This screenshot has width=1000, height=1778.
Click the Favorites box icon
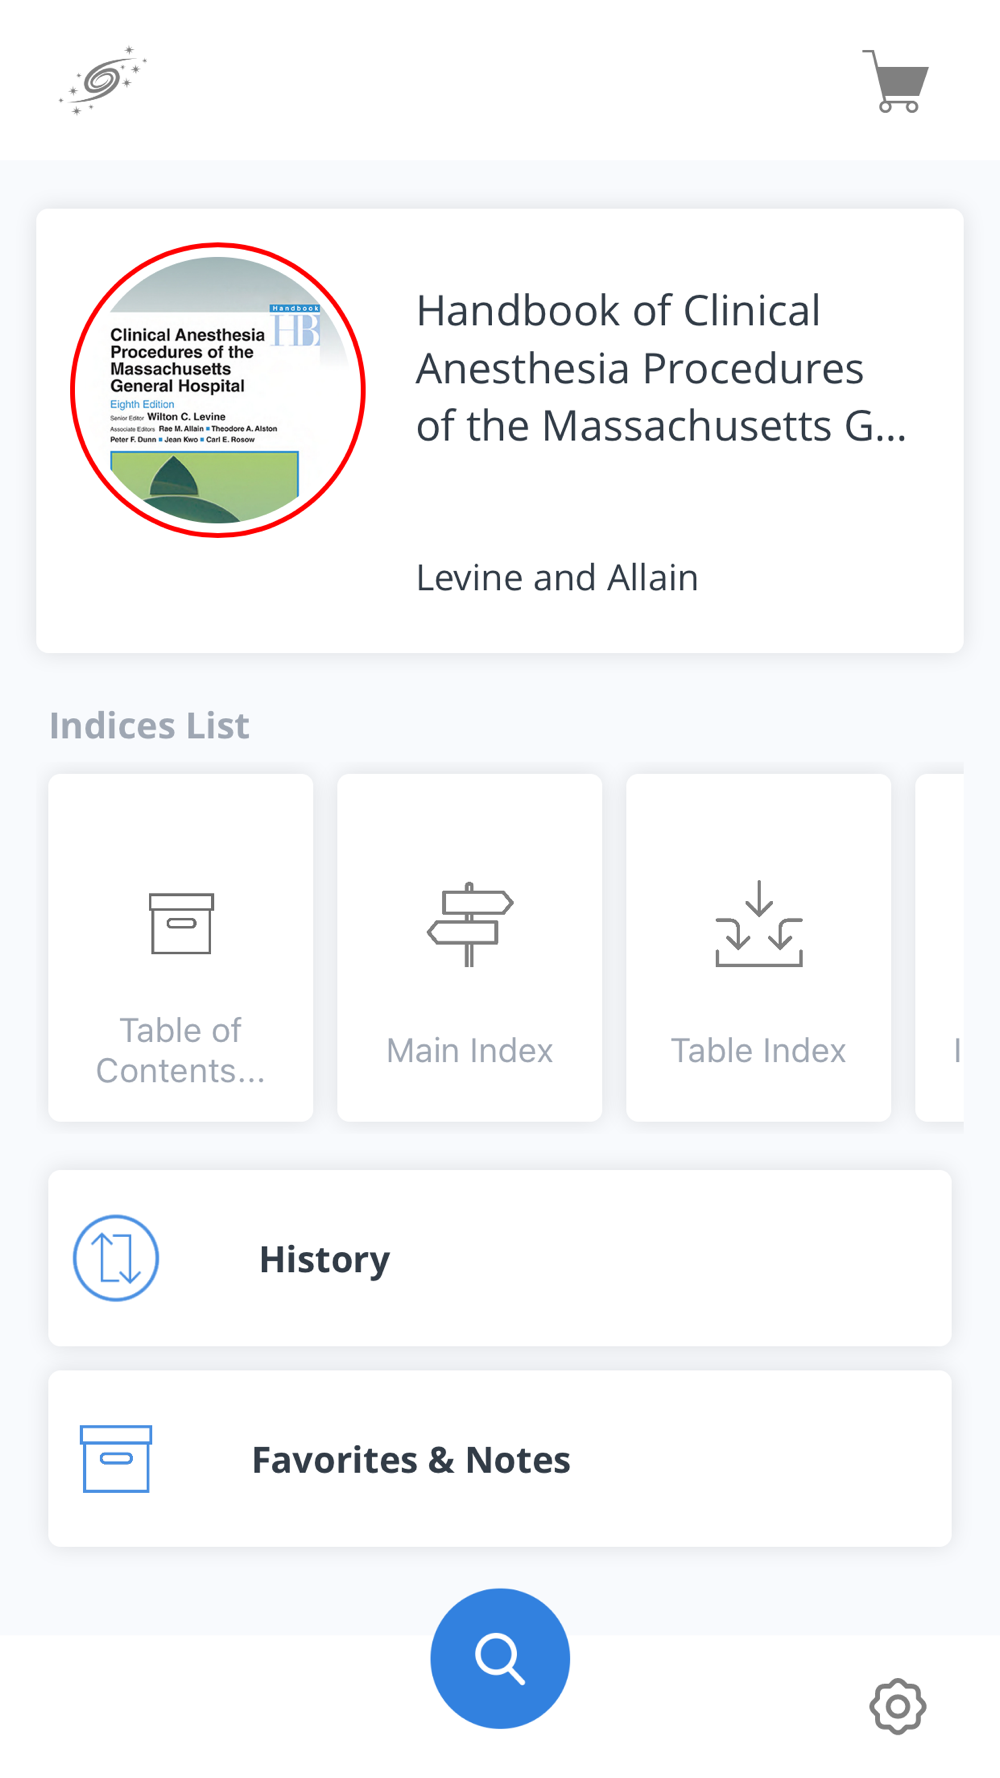point(116,1459)
